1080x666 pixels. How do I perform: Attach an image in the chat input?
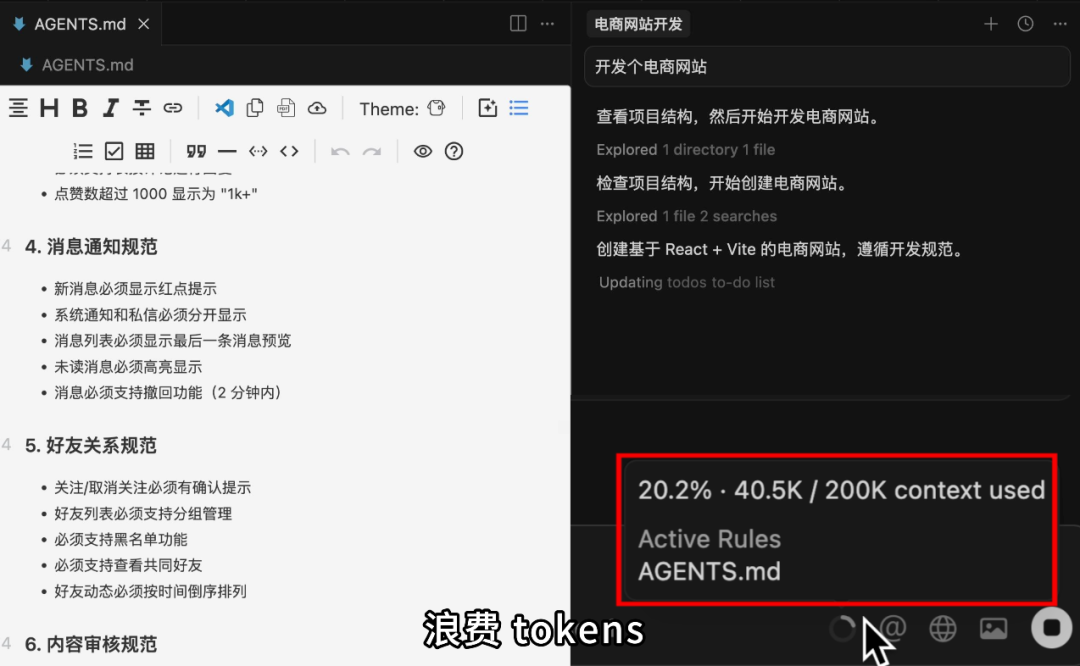click(993, 628)
